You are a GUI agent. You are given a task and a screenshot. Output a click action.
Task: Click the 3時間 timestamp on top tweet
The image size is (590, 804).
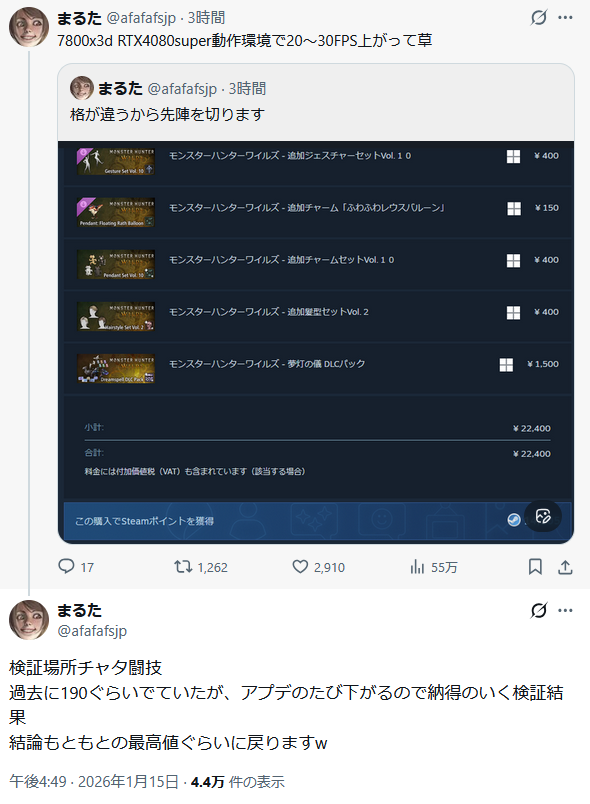coord(206,18)
